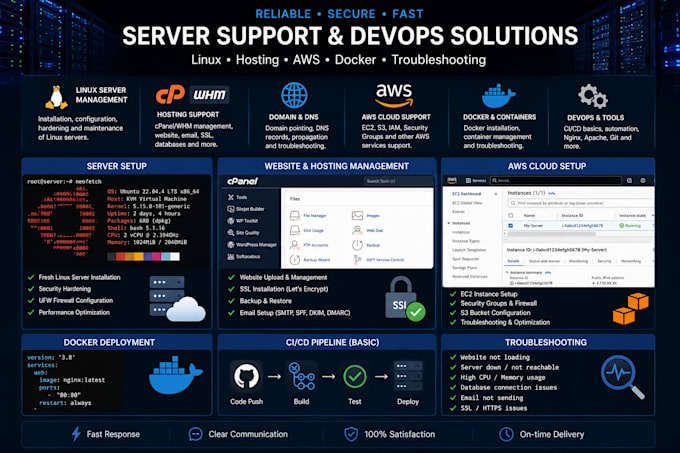Open EC2 Dashboard link in AWS sidebar
The height and width of the screenshot is (453, 680).
pyautogui.click(x=467, y=194)
